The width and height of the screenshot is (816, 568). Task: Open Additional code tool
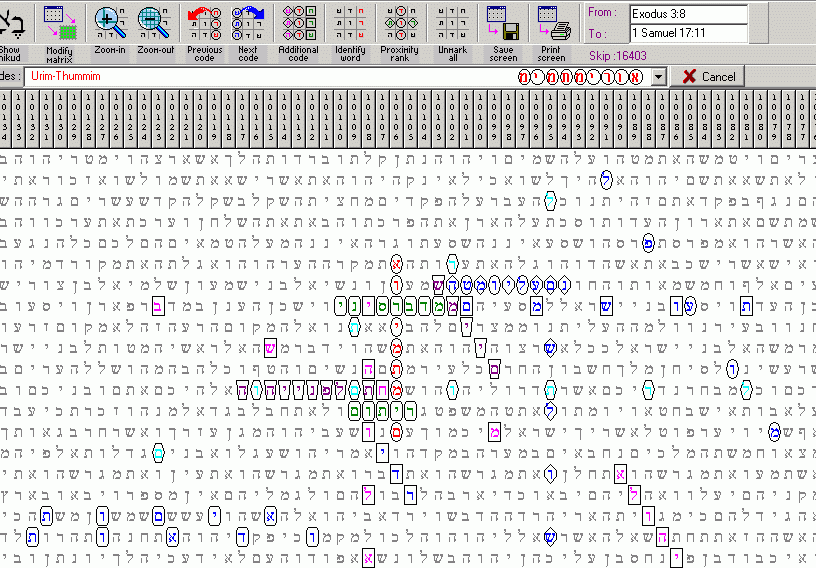click(x=299, y=23)
